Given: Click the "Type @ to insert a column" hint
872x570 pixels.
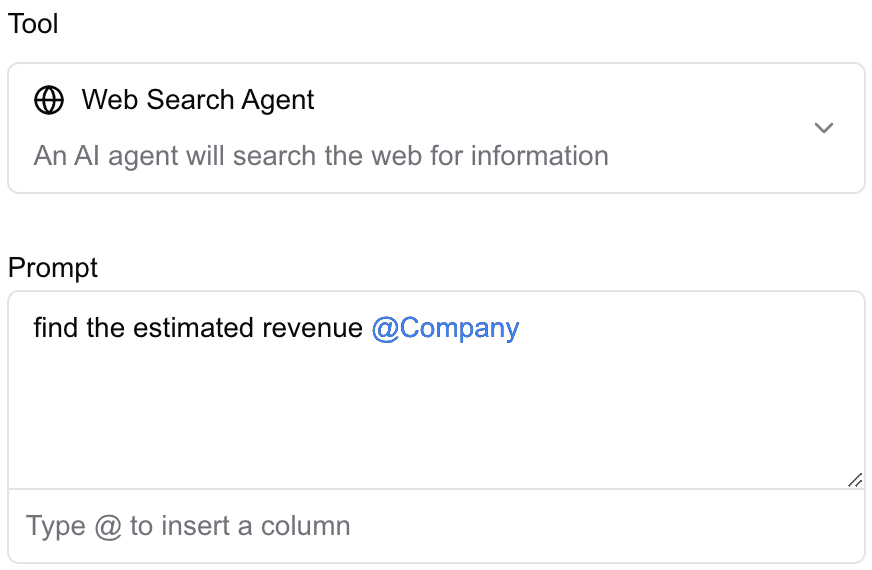Looking at the screenshot, I should pos(188,526).
